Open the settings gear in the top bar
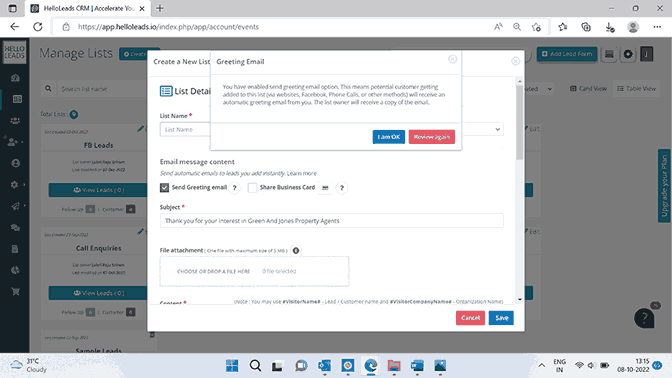 [x=628, y=54]
